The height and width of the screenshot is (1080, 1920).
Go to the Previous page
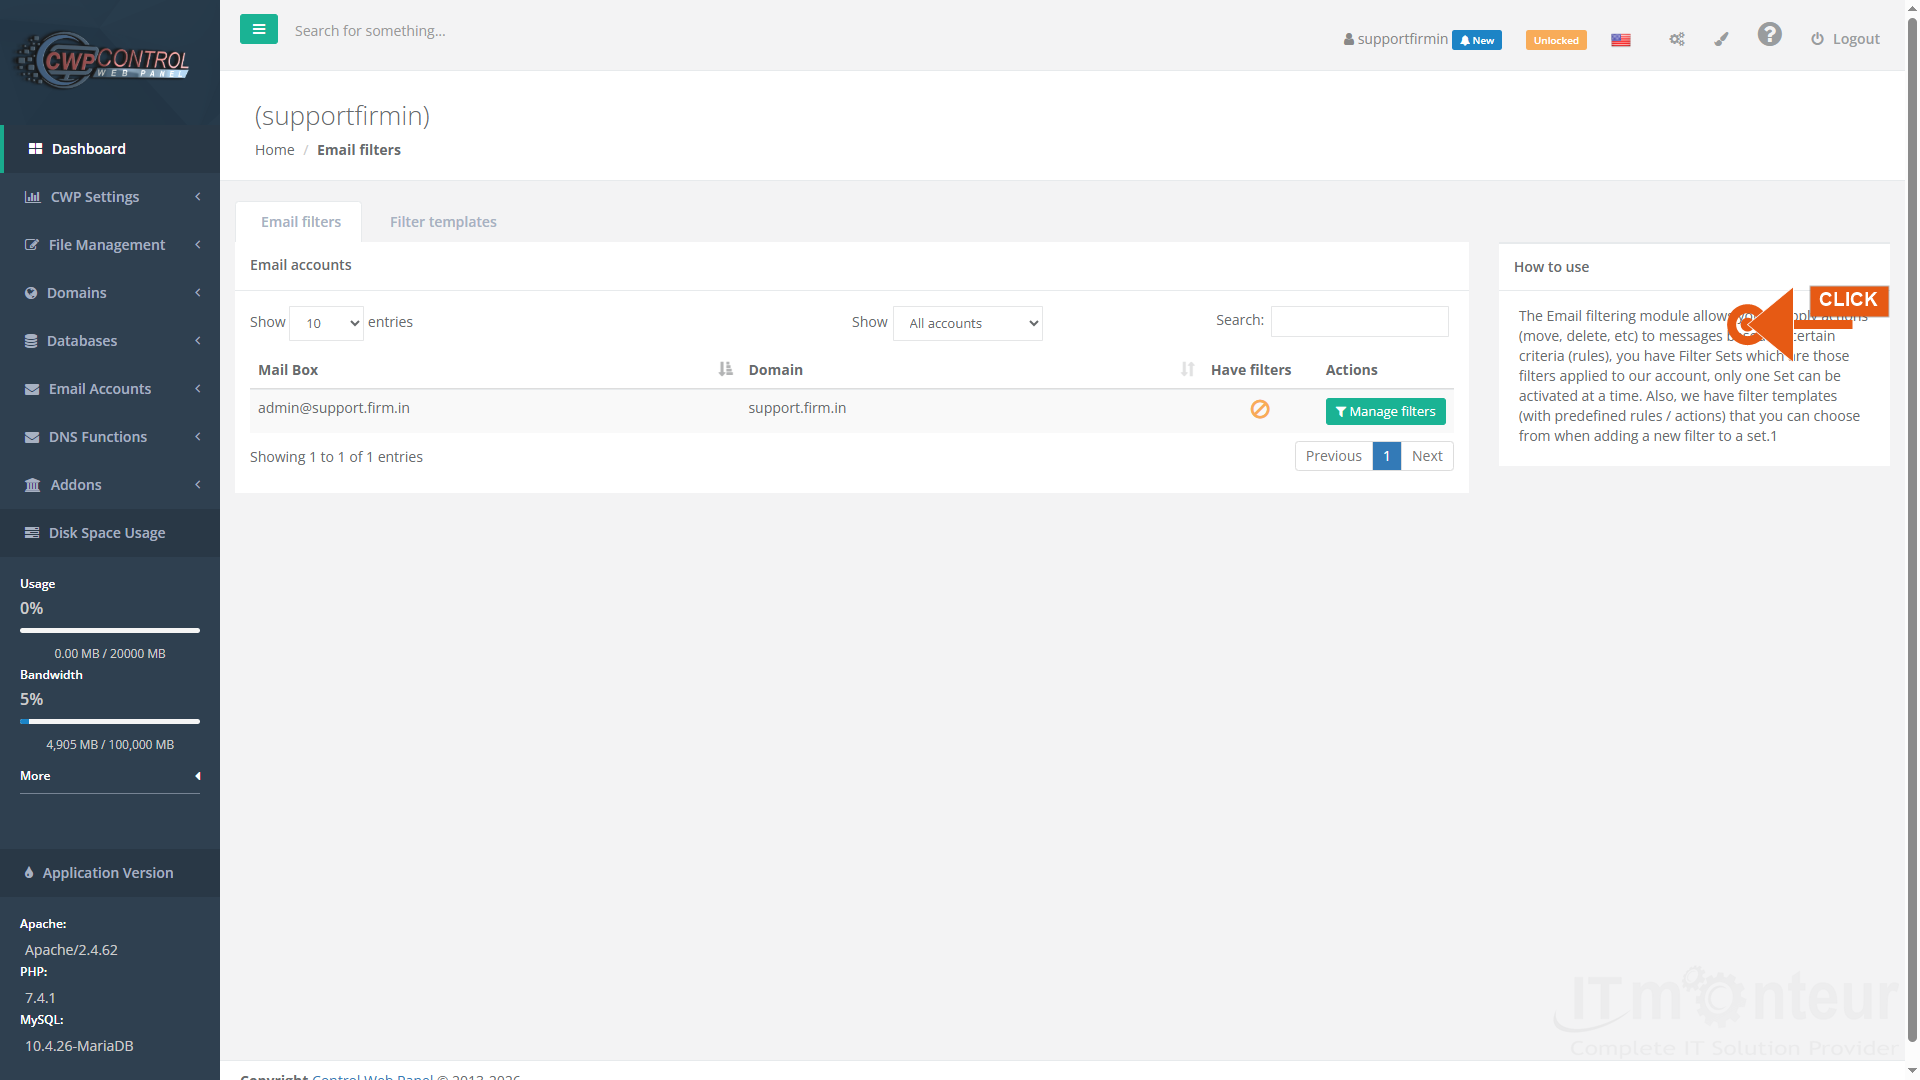[x=1333, y=456]
